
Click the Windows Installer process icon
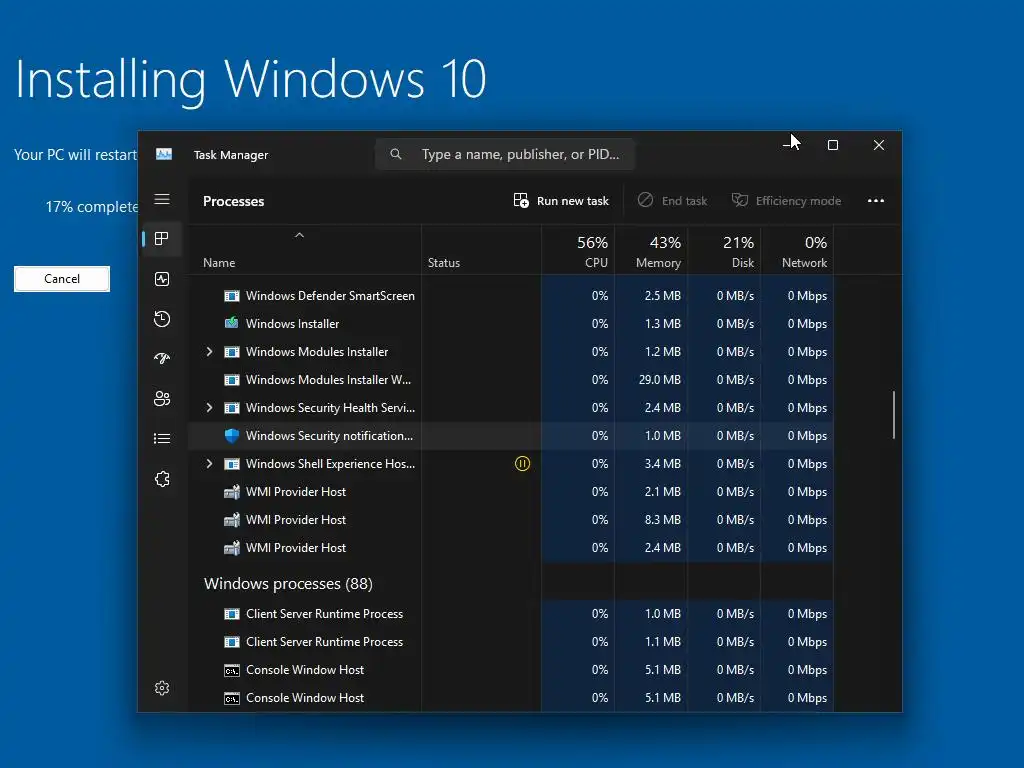232,323
